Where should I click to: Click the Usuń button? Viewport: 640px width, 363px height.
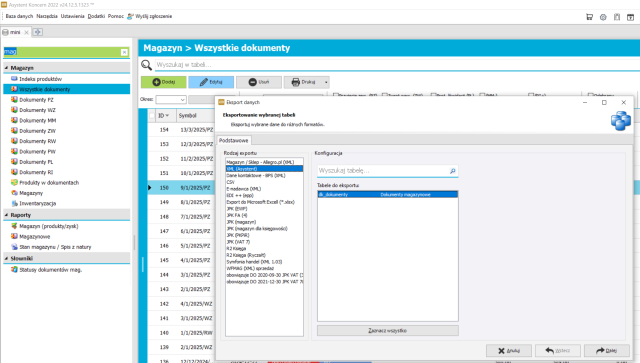click(x=259, y=82)
